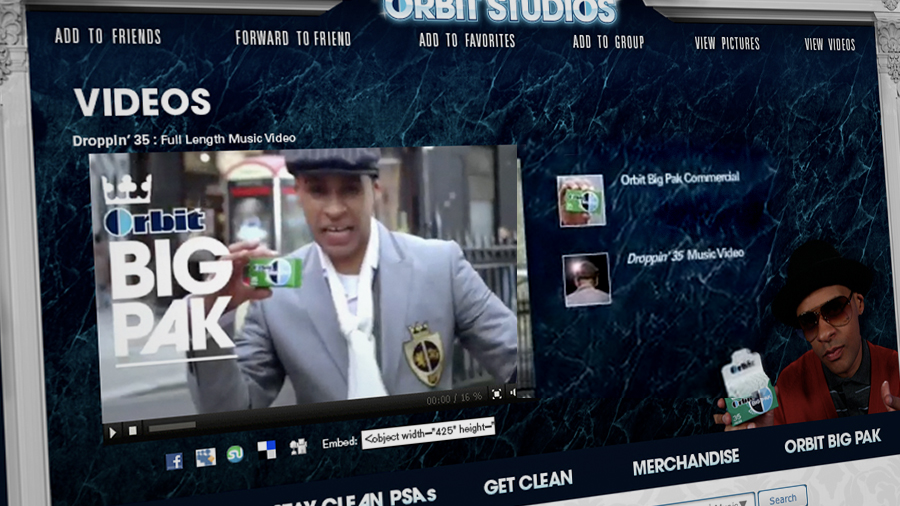Open the Add to Friends link

pyautogui.click(x=108, y=37)
